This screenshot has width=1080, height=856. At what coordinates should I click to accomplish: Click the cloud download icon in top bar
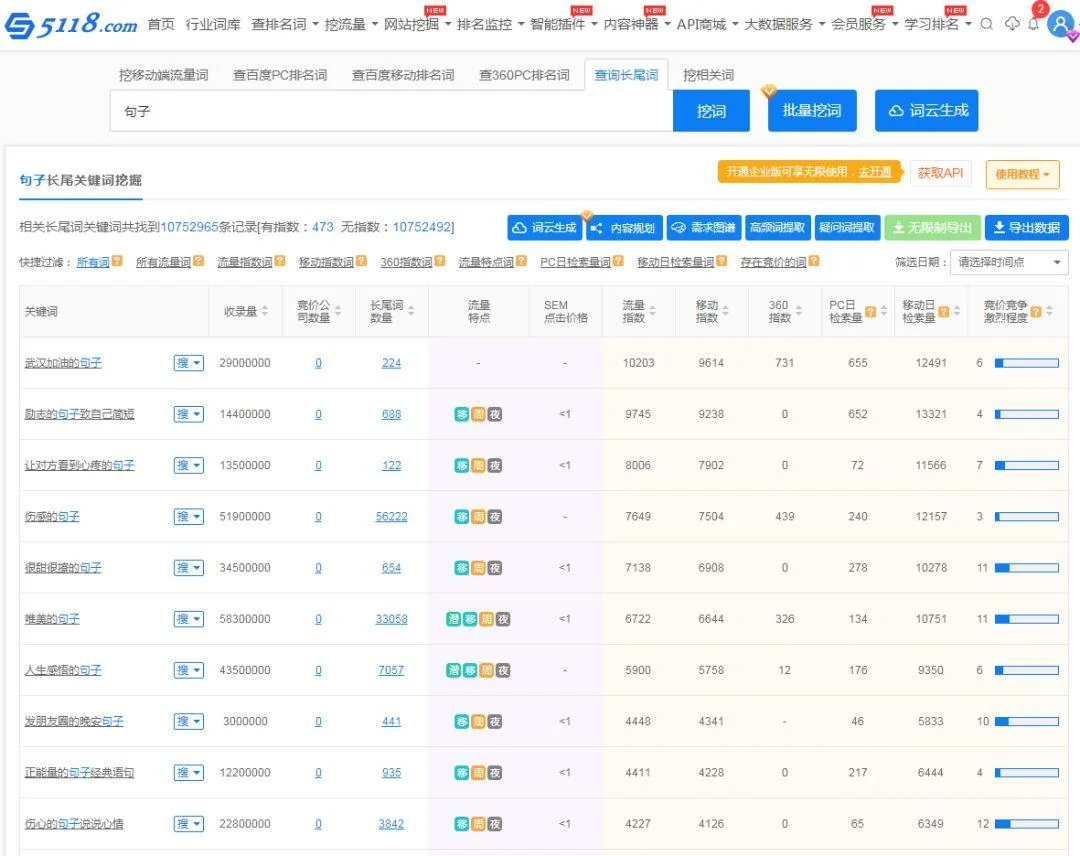[x=1011, y=24]
